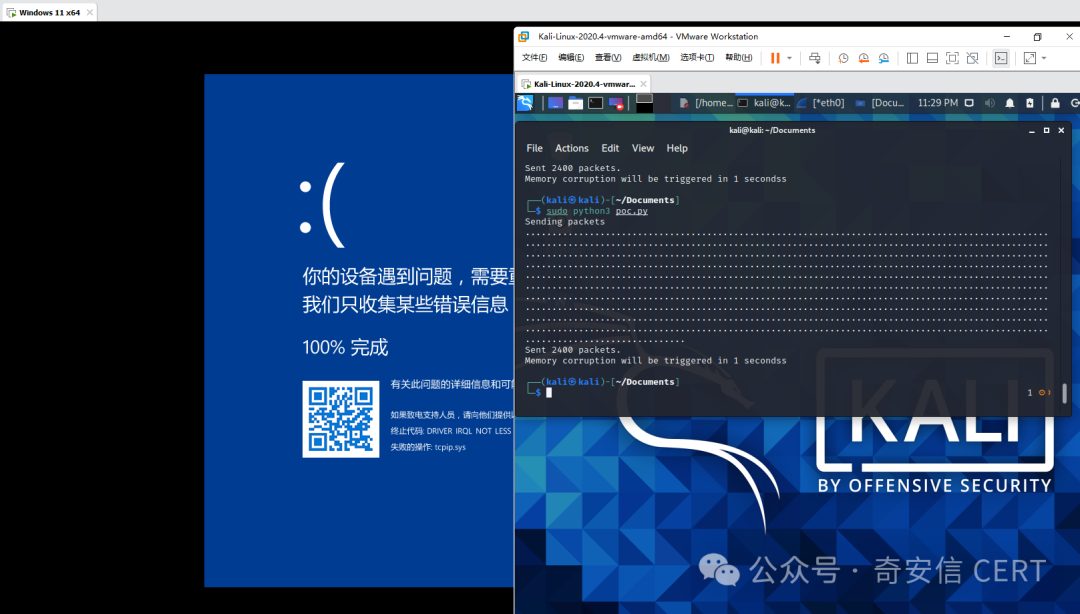Viewport: 1080px width, 614px height.
Task: Open the Help menu in Kali terminal
Action: 677,148
